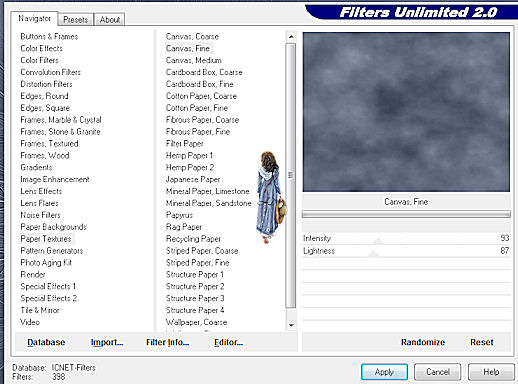
Task: Choose Cotton Paper, Coarse filter
Action: tap(201, 96)
